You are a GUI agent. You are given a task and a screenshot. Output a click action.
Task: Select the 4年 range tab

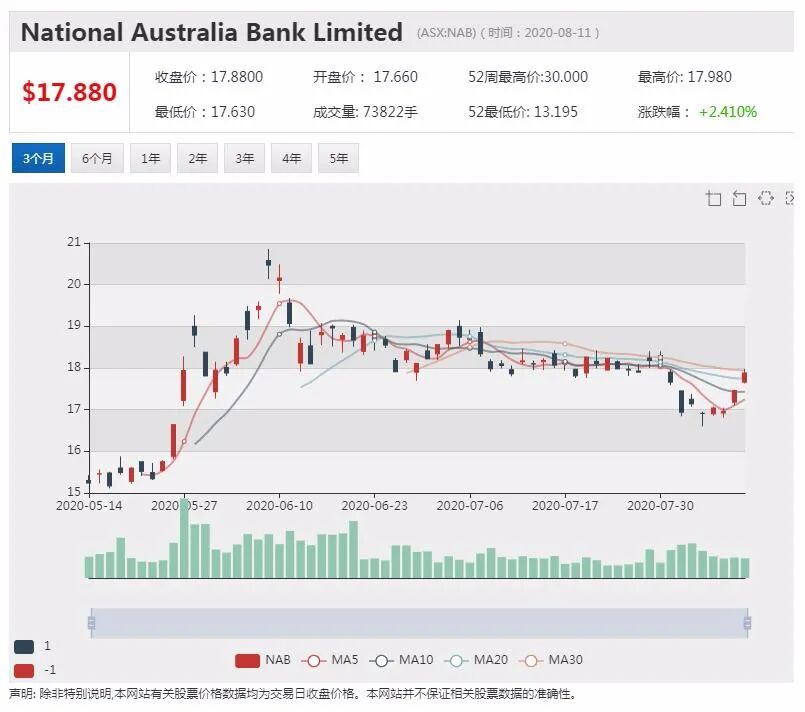pyautogui.click(x=291, y=158)
